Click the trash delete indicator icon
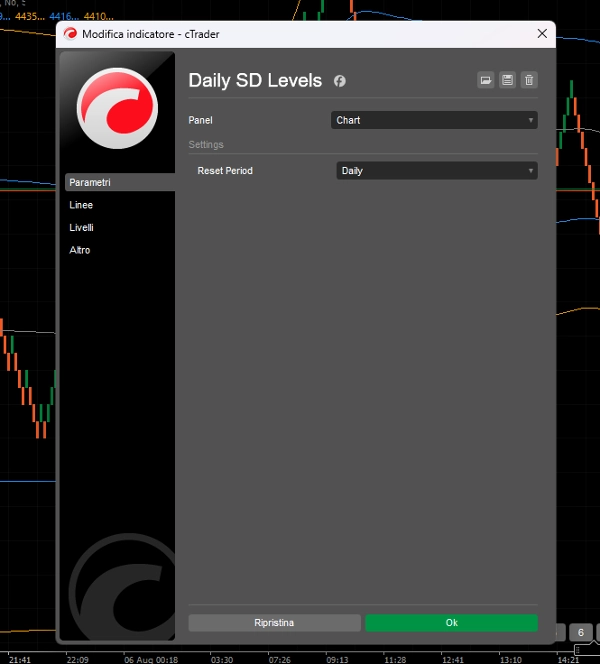Image resolution: width=600 pixels, height=664 pixels. (529, 80)
